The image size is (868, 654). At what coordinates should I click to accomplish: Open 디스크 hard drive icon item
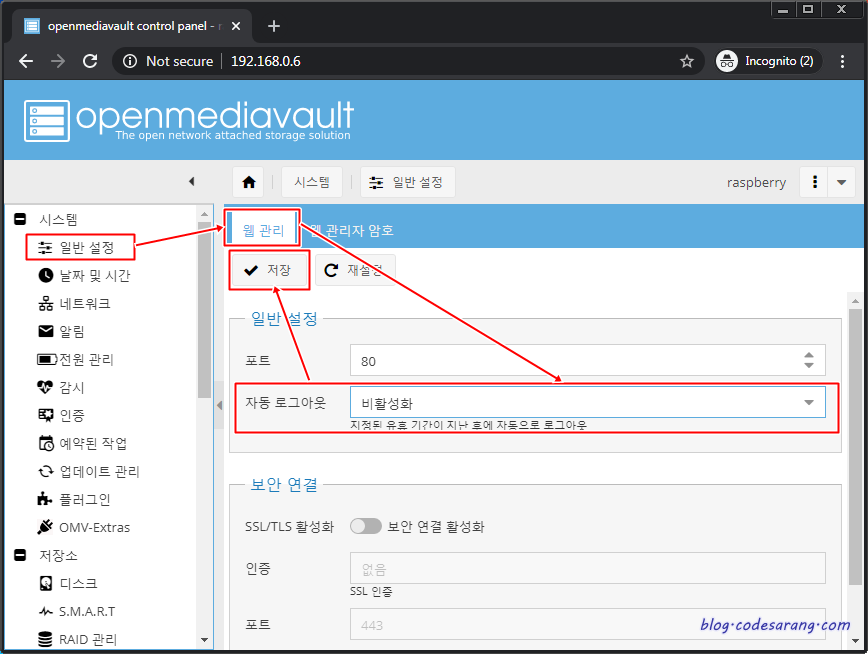pos(68,583)
